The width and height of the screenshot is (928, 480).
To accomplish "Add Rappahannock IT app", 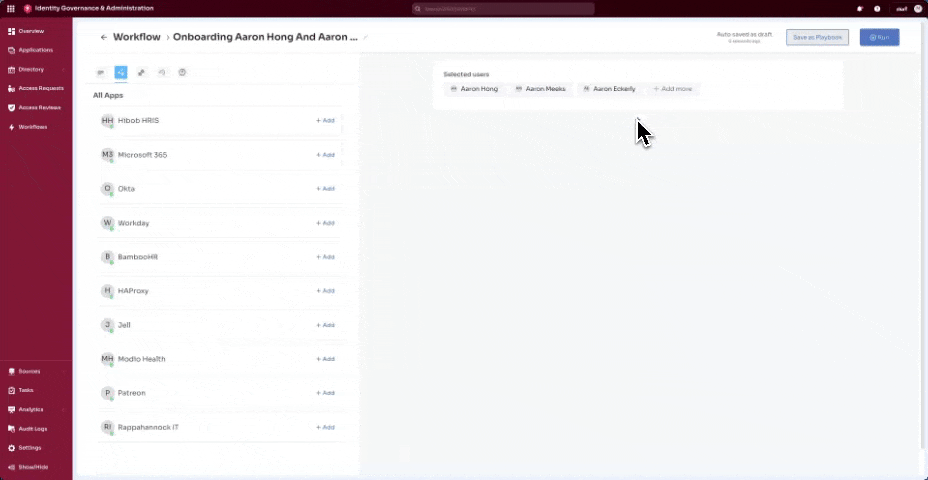I will [x=325, y=427].
